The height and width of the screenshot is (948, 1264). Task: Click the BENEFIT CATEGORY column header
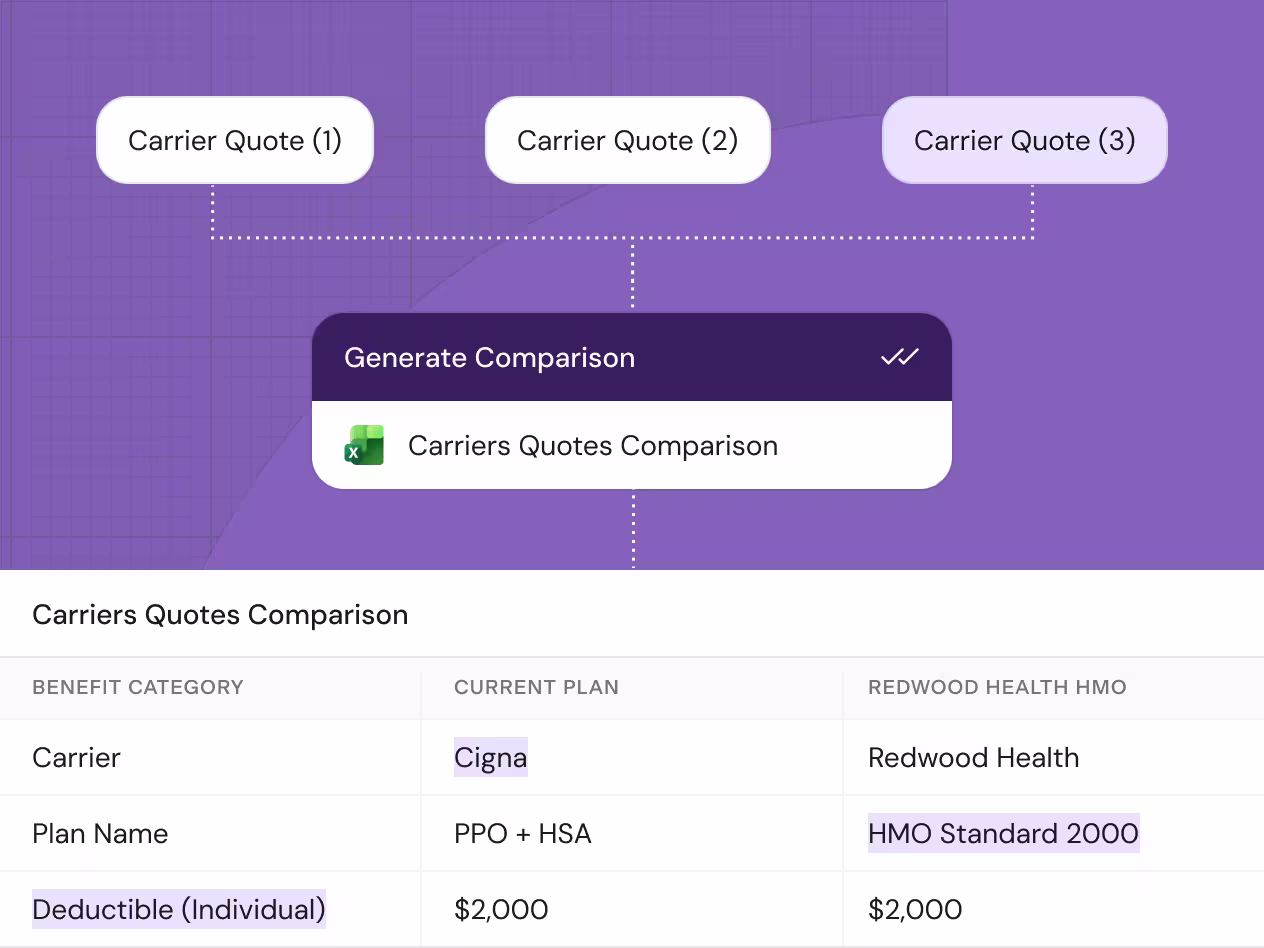138,687
